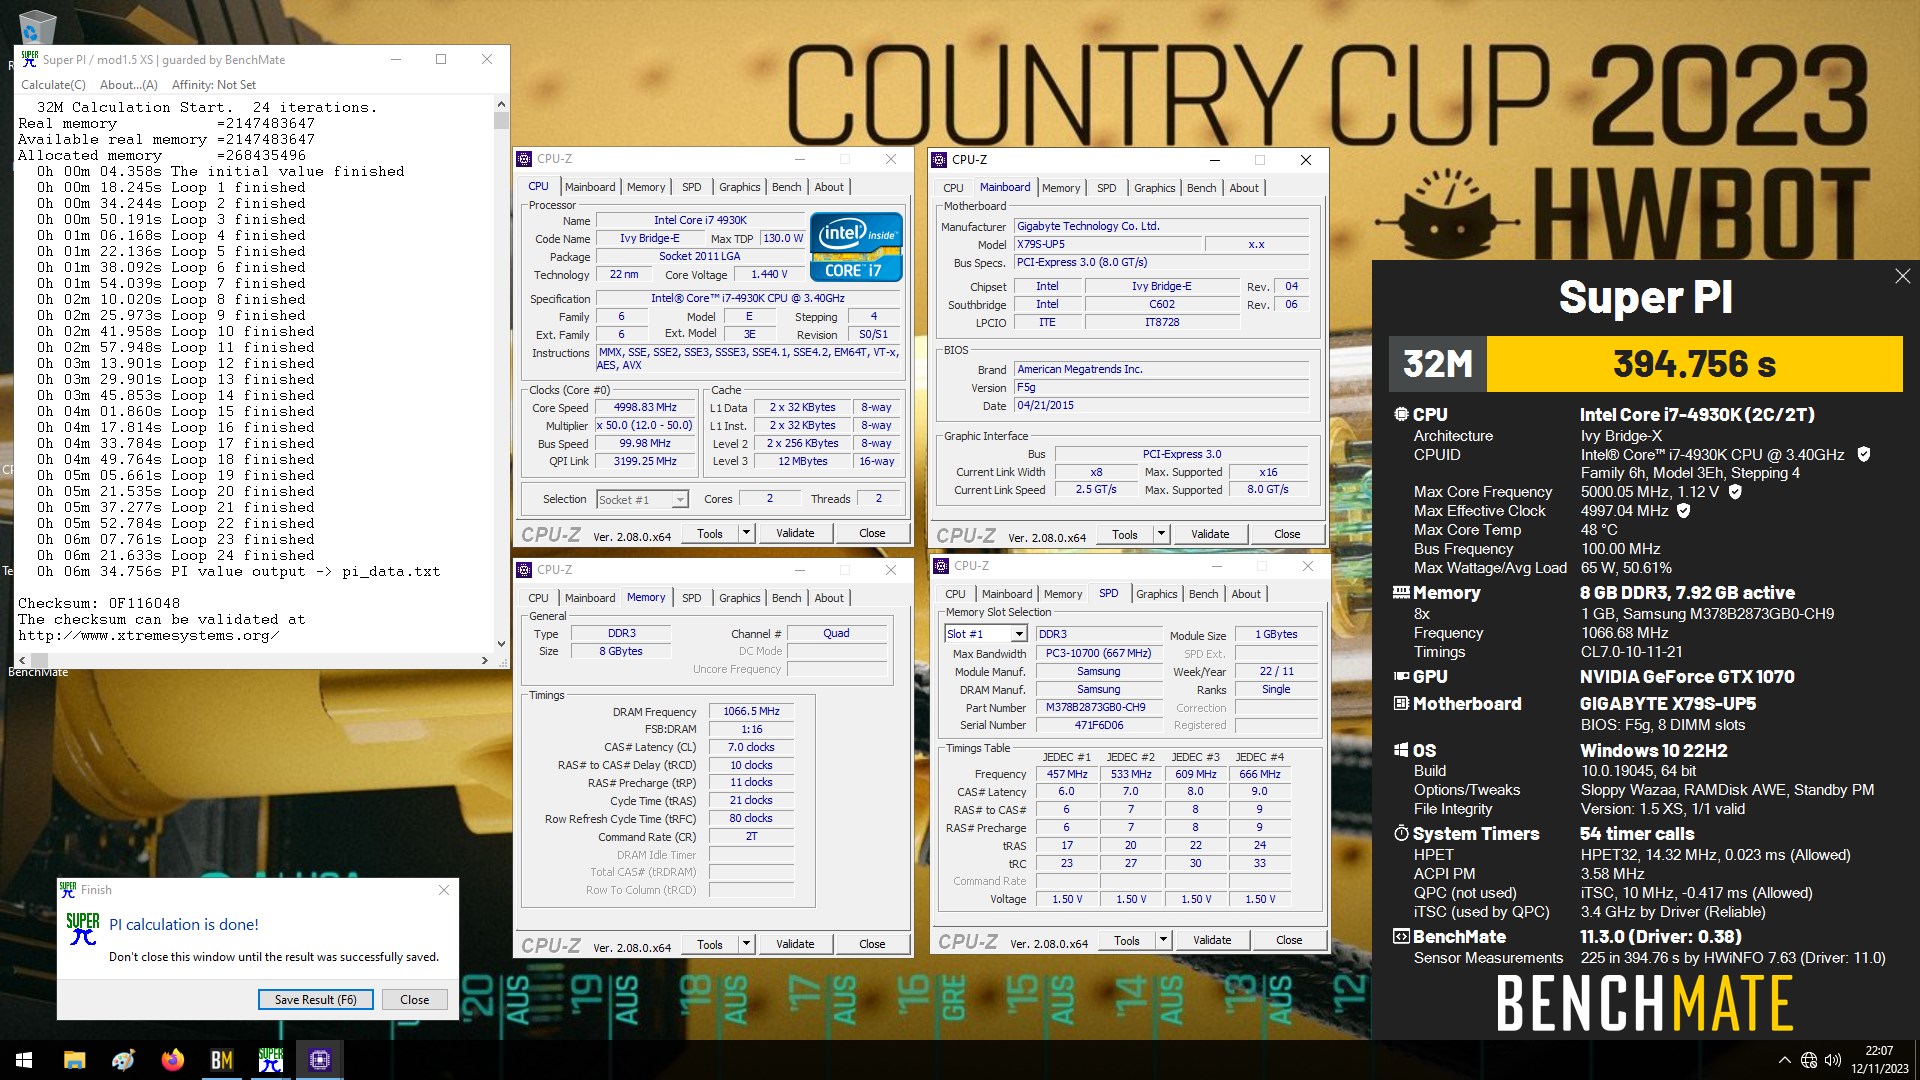The height and width of the screenshot is (1080, 1920).
Task: Click Super PI vertical scrollbar down arrow
Action: click(x=502, y=644)
